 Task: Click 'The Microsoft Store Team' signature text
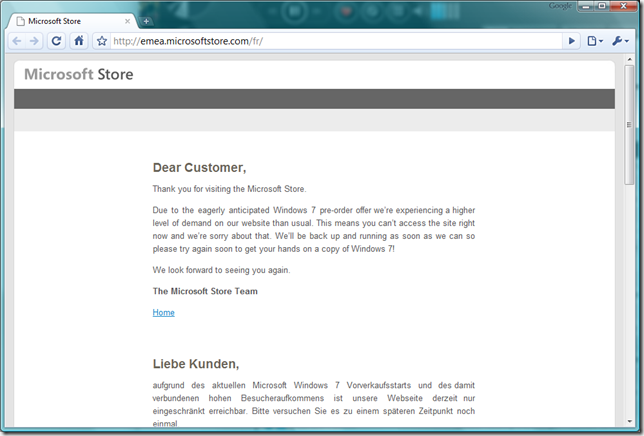click(205, 291)
